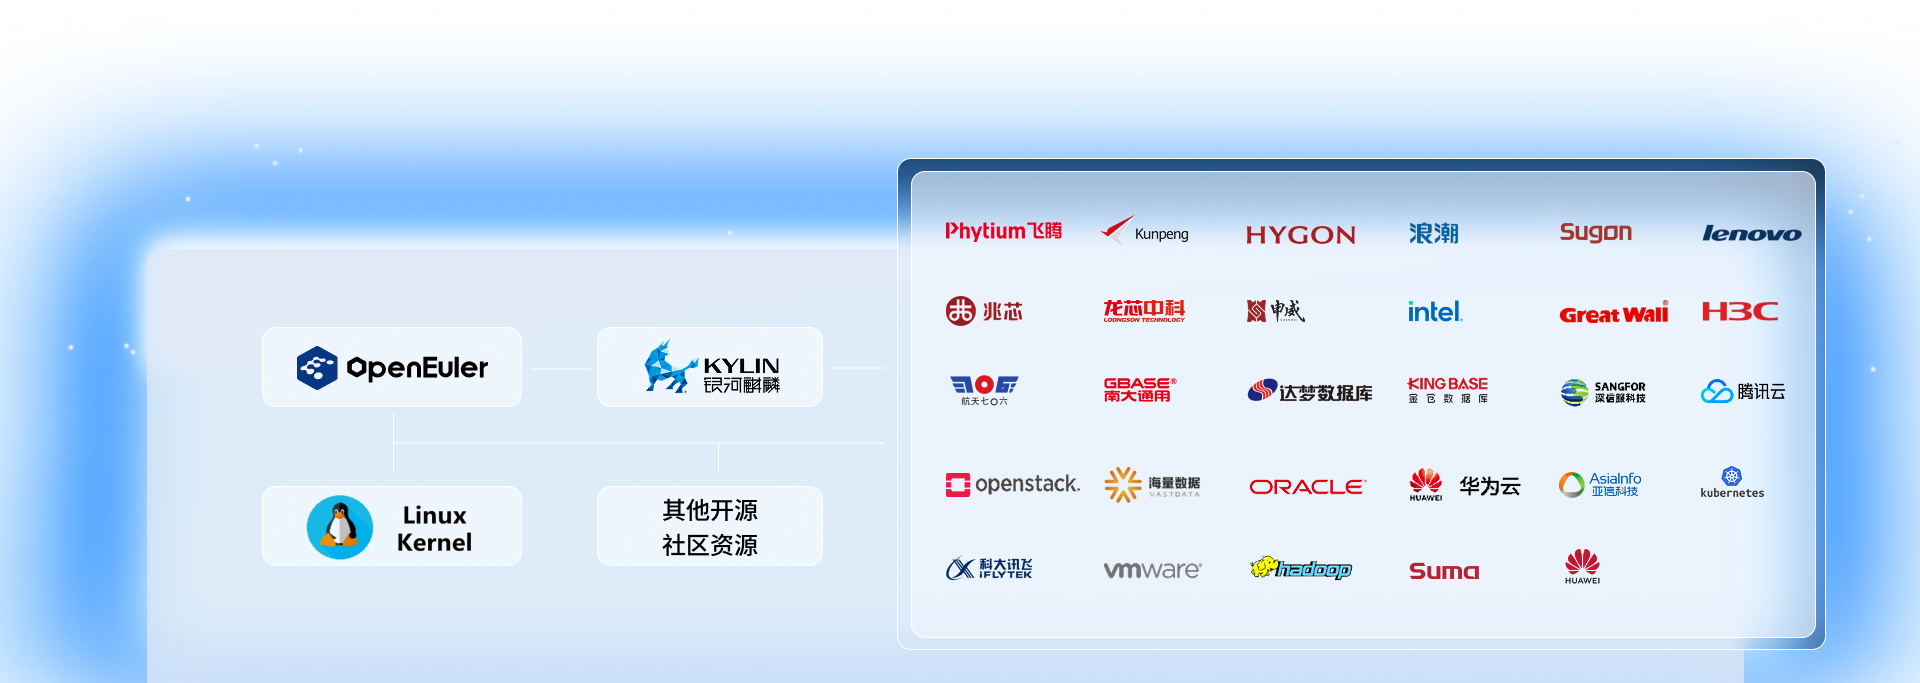Click the 华为云 Huawei Cloud logo

[x=1465, y=485]
